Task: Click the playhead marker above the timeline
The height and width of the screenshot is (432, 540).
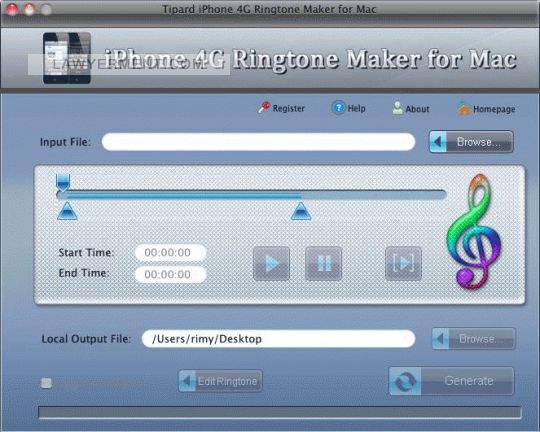Action: pyautogui.click(x=63, y=182)
